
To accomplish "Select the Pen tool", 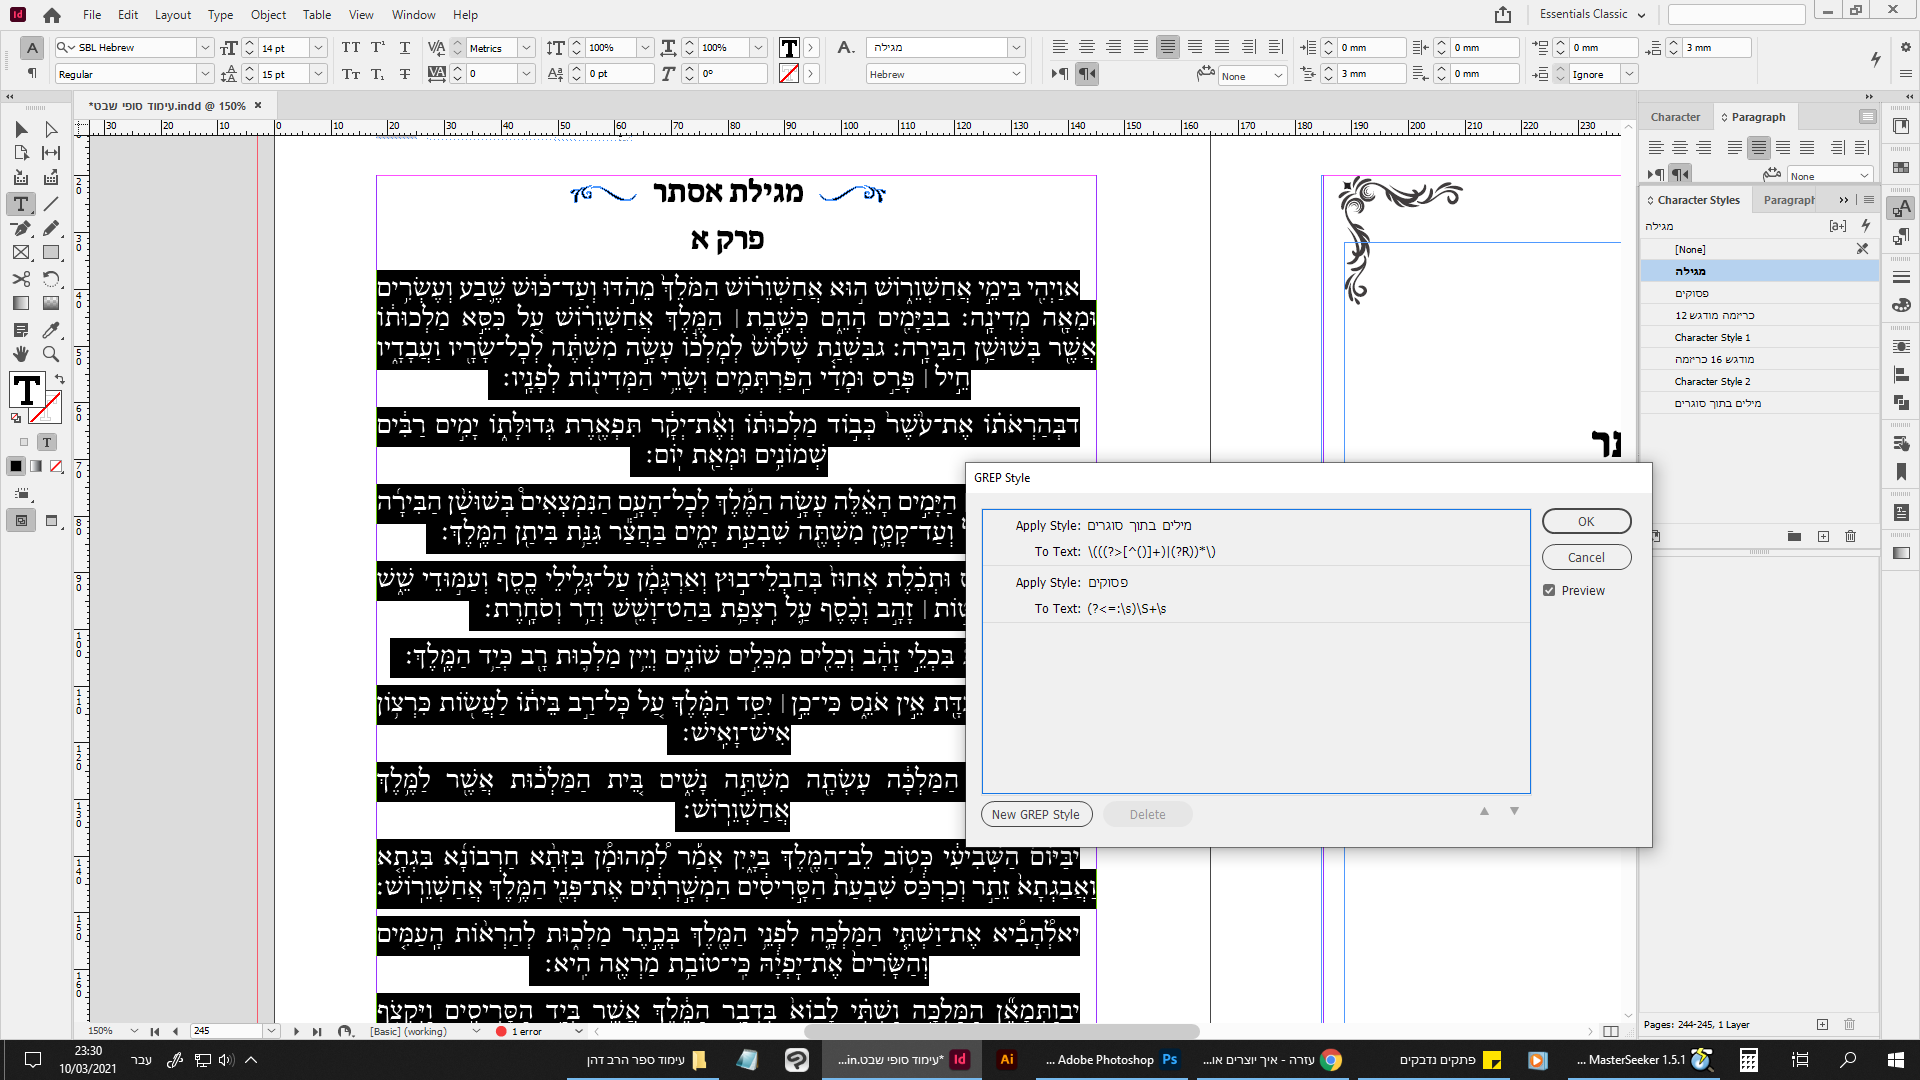I will click(20, 228).
